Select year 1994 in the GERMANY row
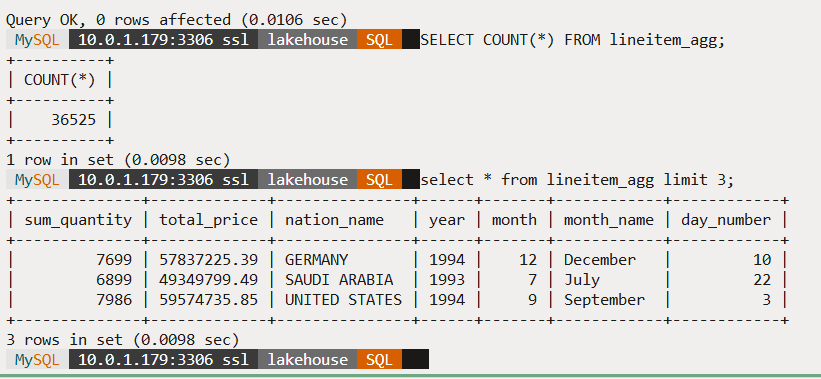Viewport: 821px width, 379px height. 447,260
